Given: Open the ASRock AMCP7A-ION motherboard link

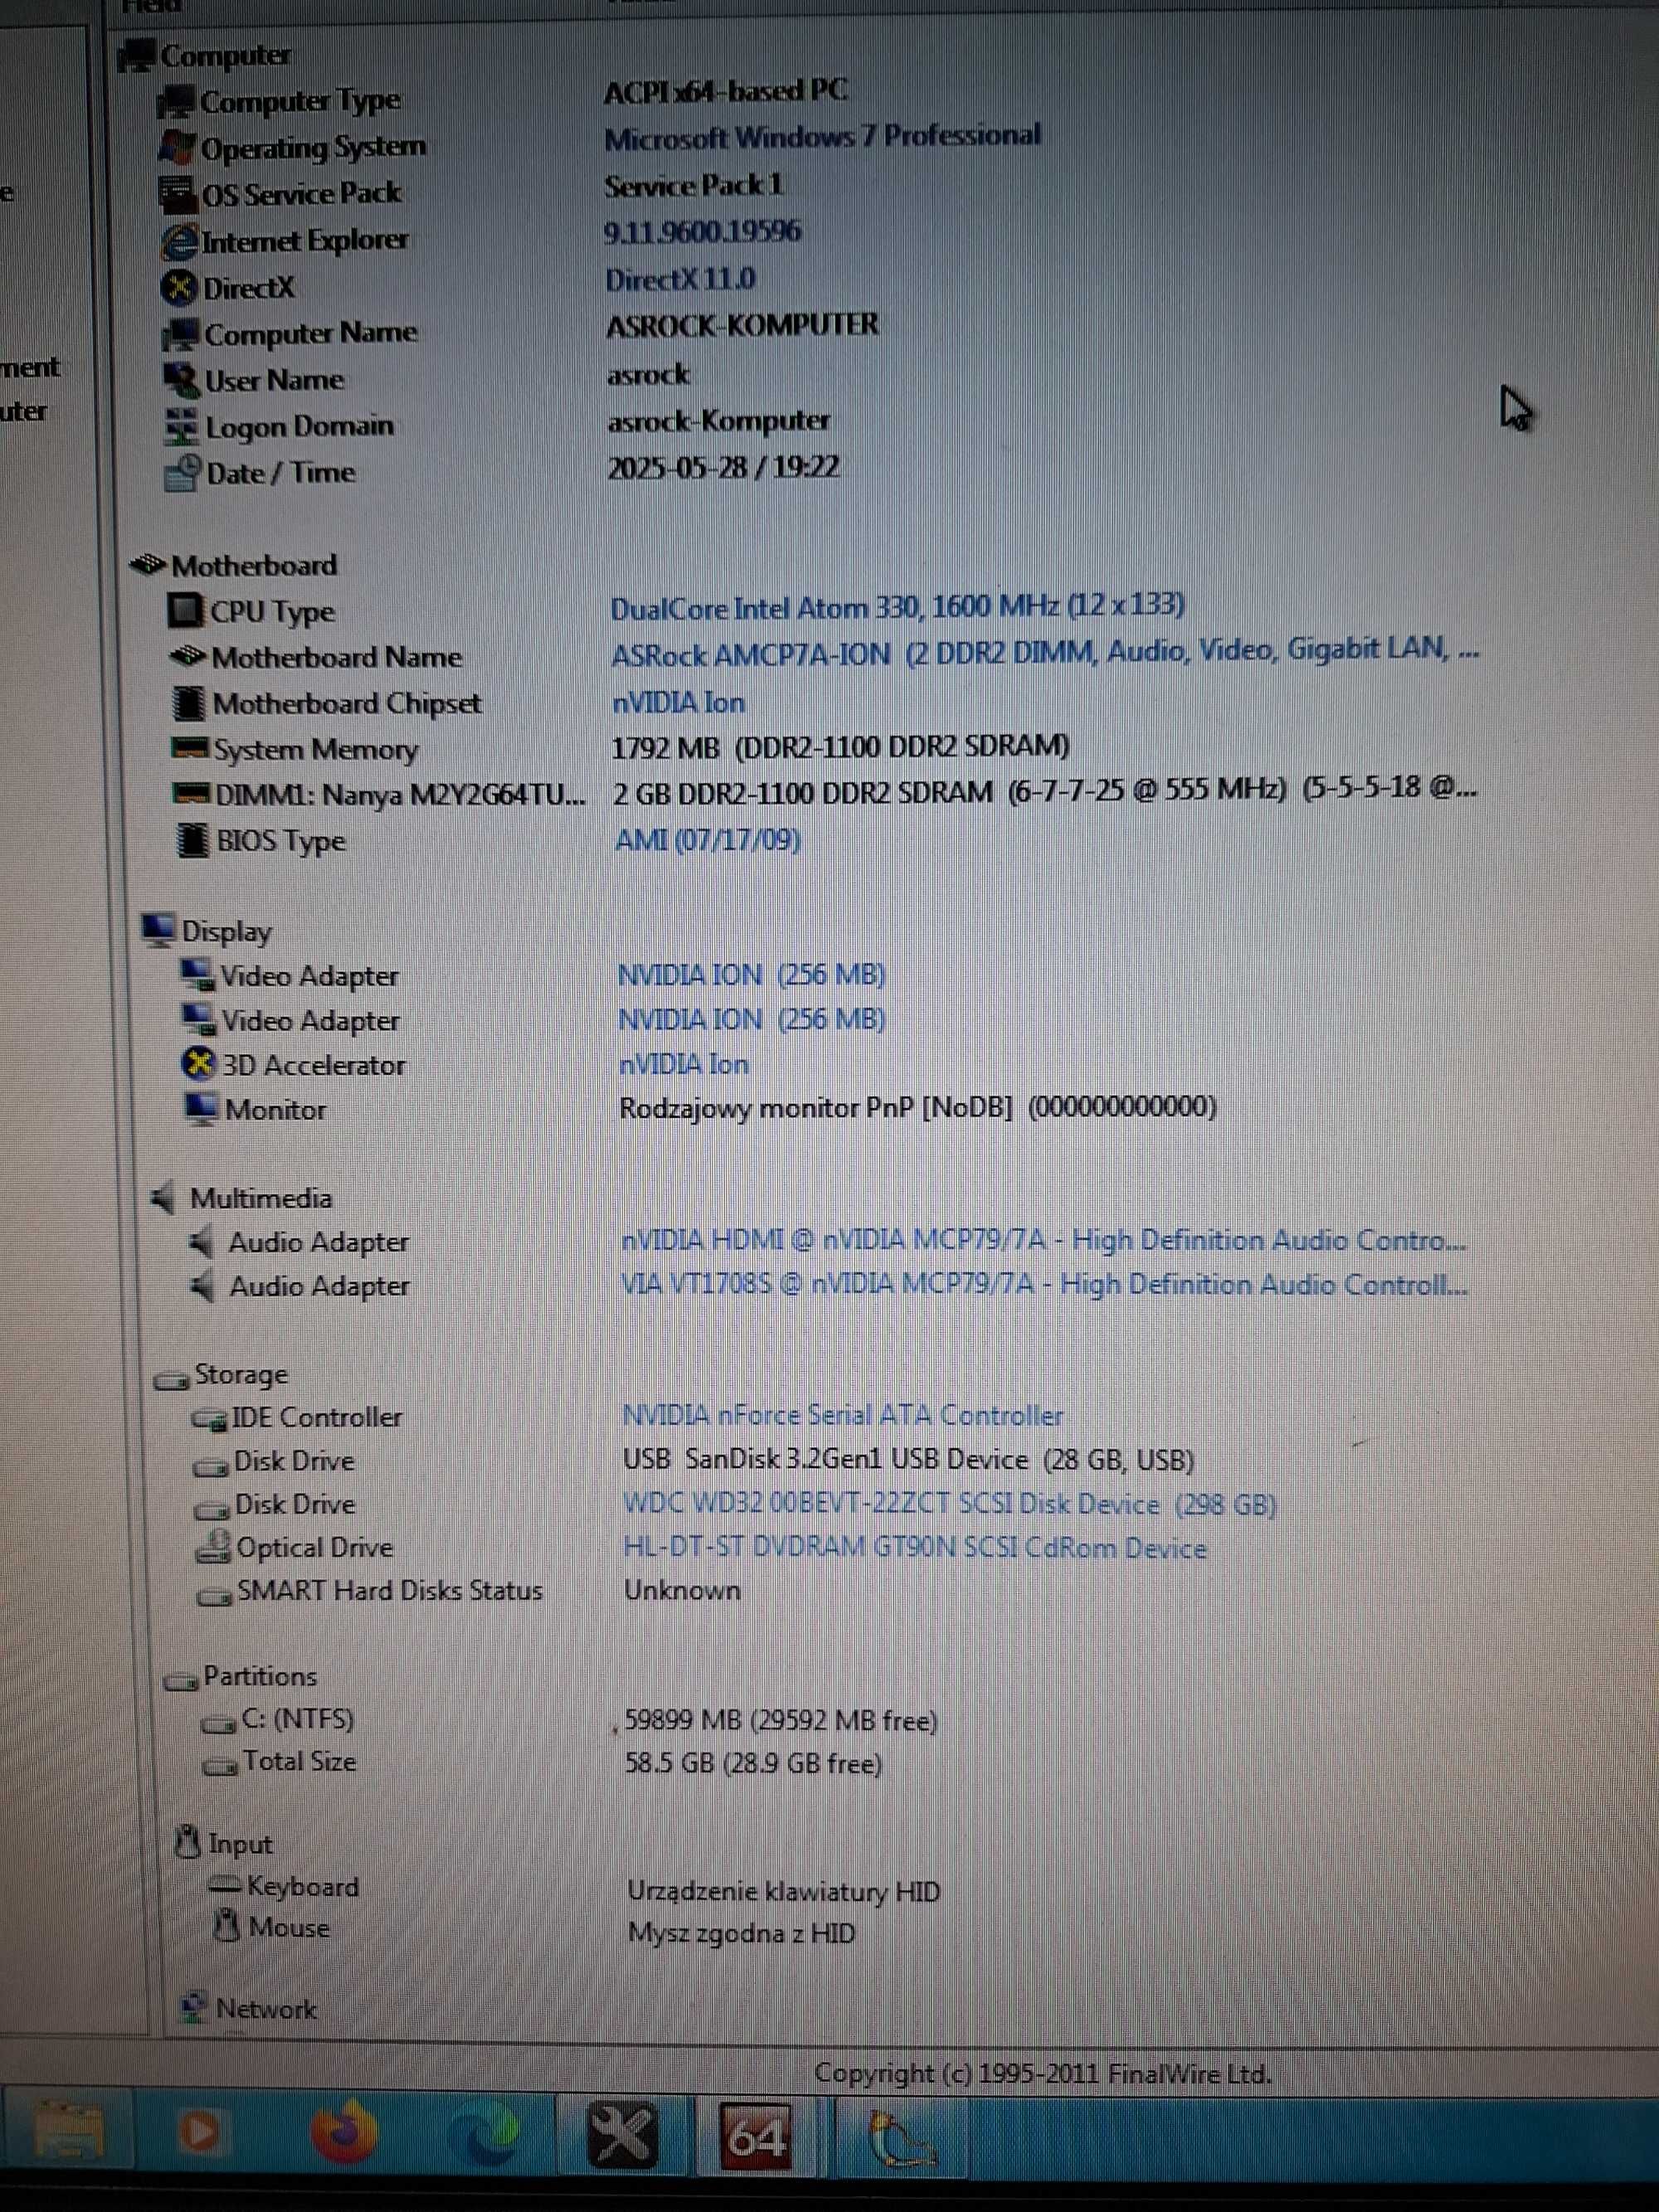Looking at the screenshot, I should coord(1045,652).
